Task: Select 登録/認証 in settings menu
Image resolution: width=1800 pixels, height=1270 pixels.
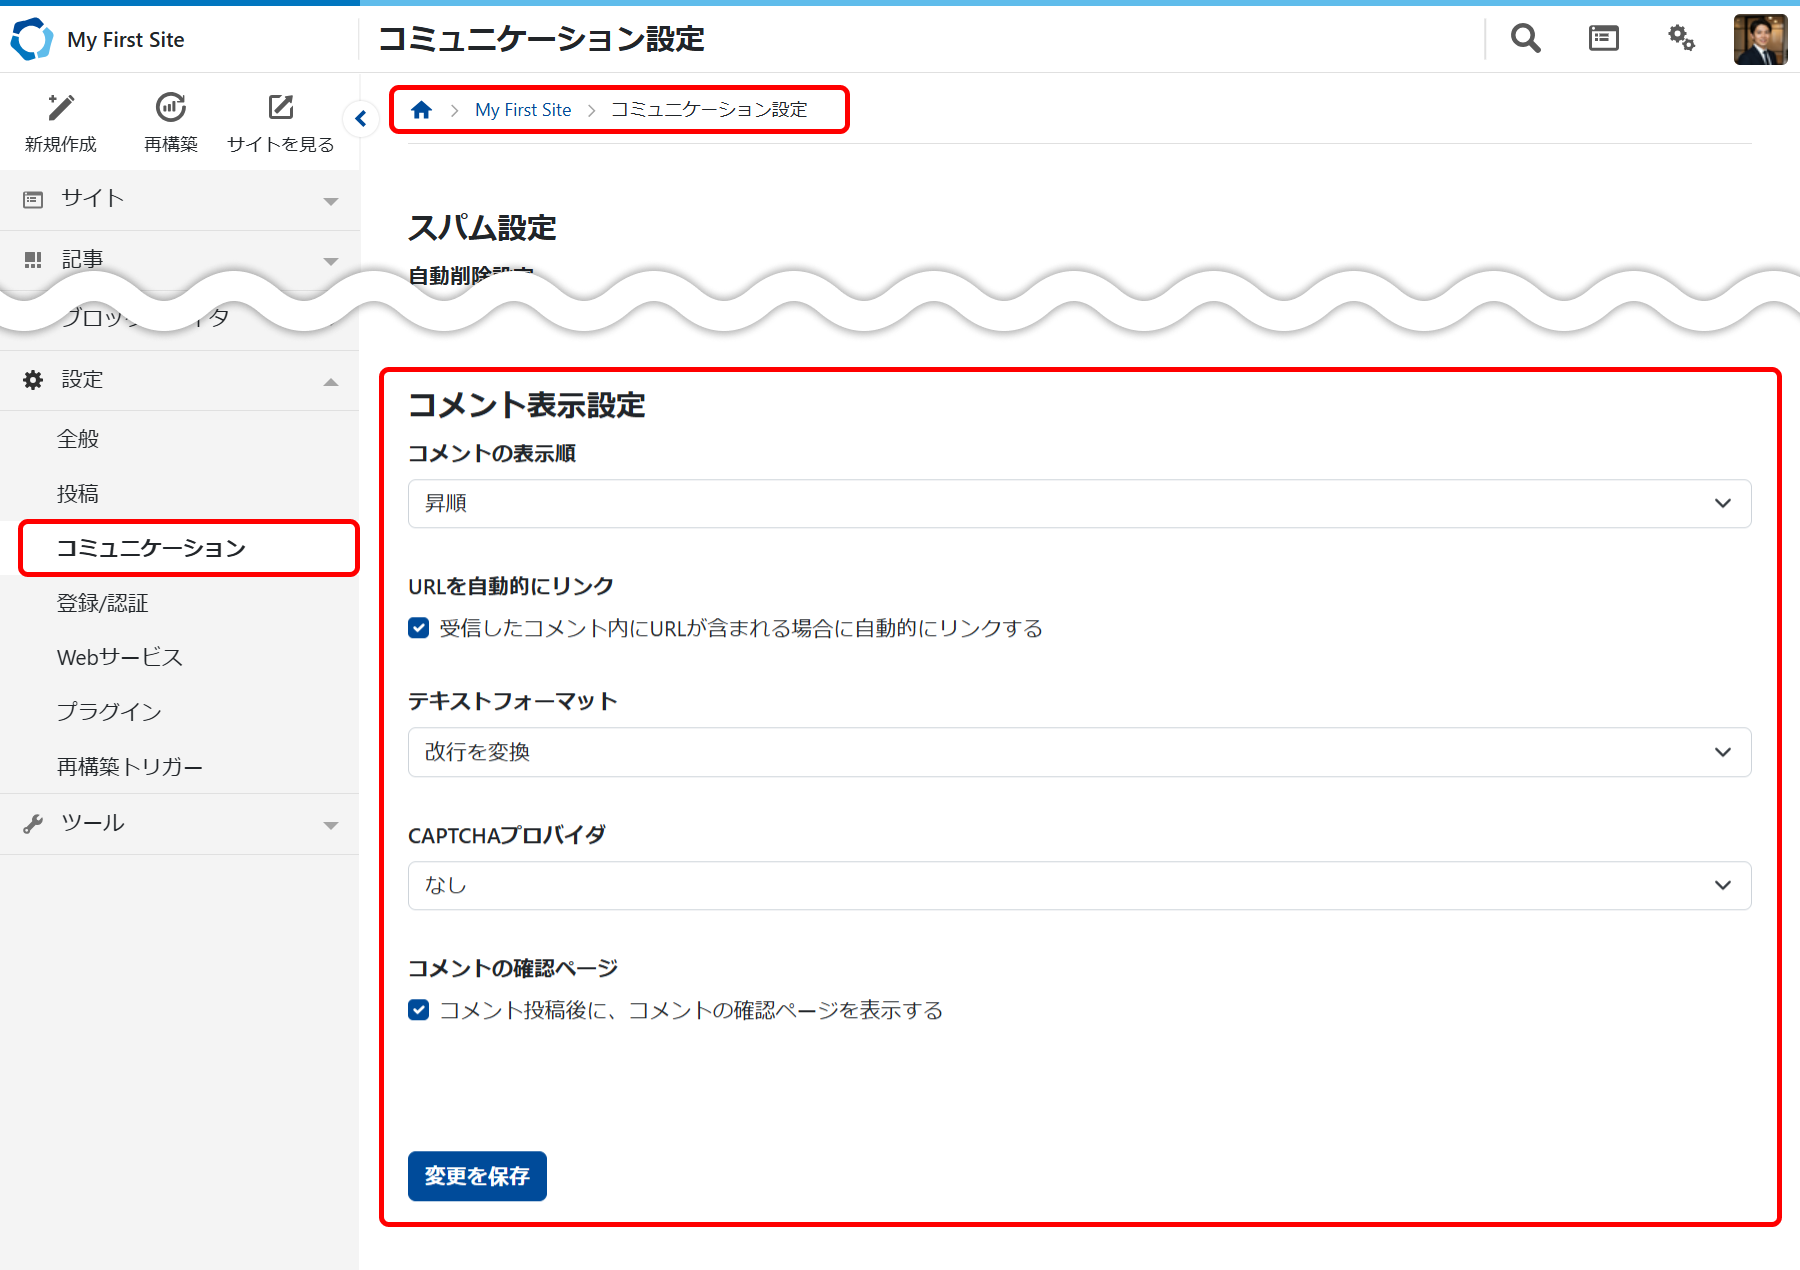Action: click(x=103, y=603)
